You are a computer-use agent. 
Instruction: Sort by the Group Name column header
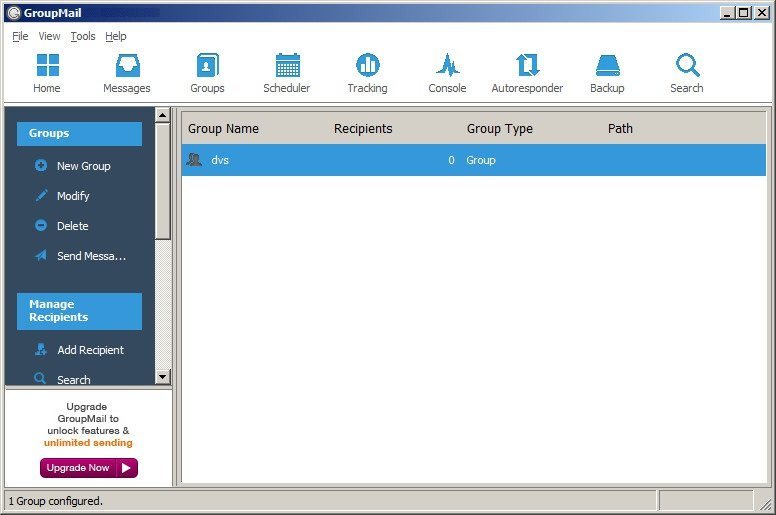[x=223, y=129]
